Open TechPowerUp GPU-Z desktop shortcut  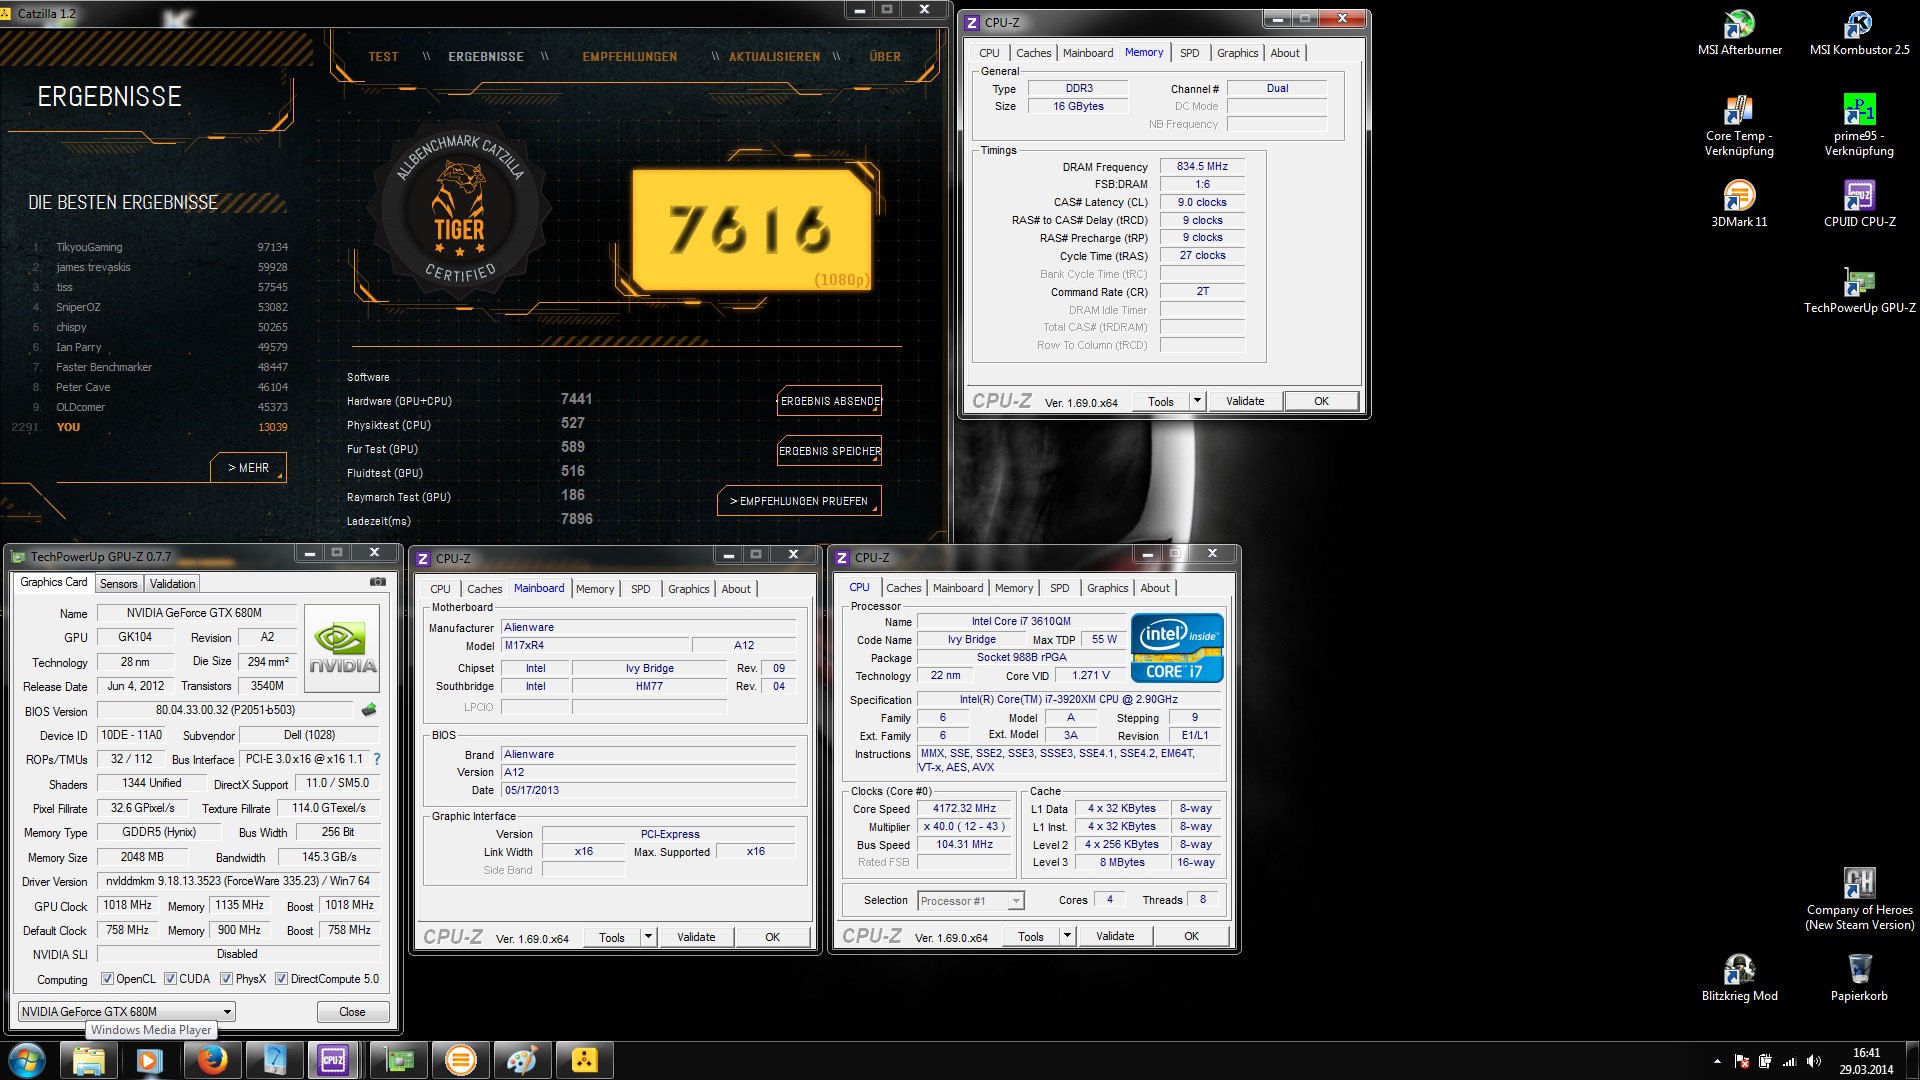tap(1859, 290)
